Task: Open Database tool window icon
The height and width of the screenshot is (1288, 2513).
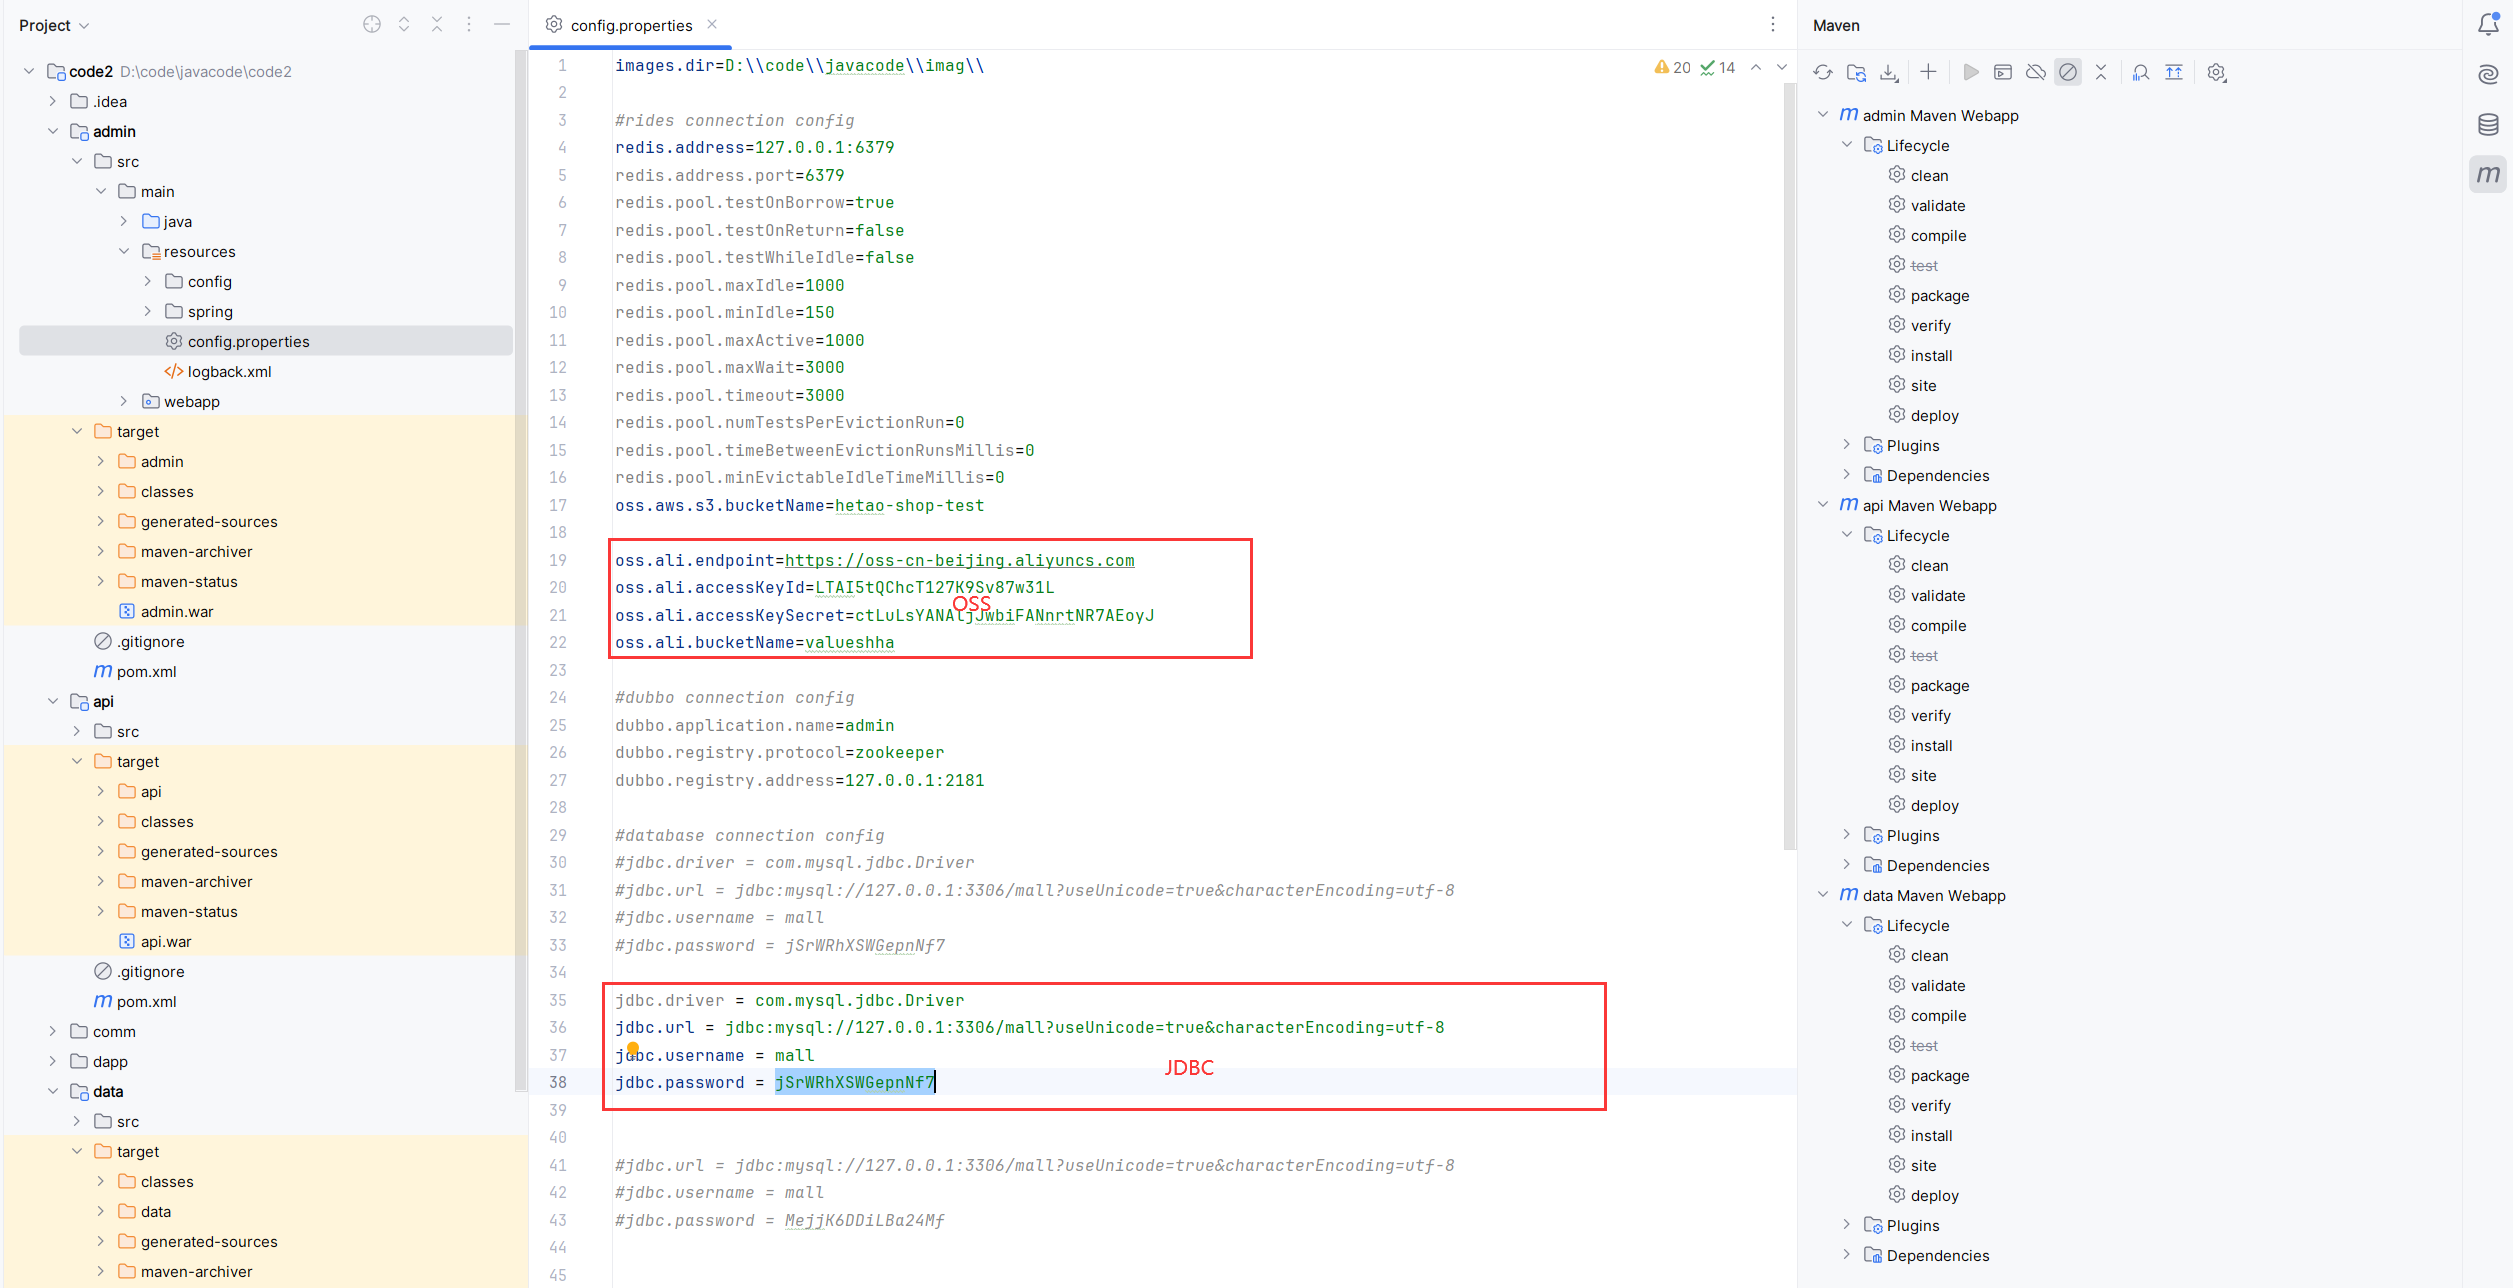Action: (x=2488, y=124)
